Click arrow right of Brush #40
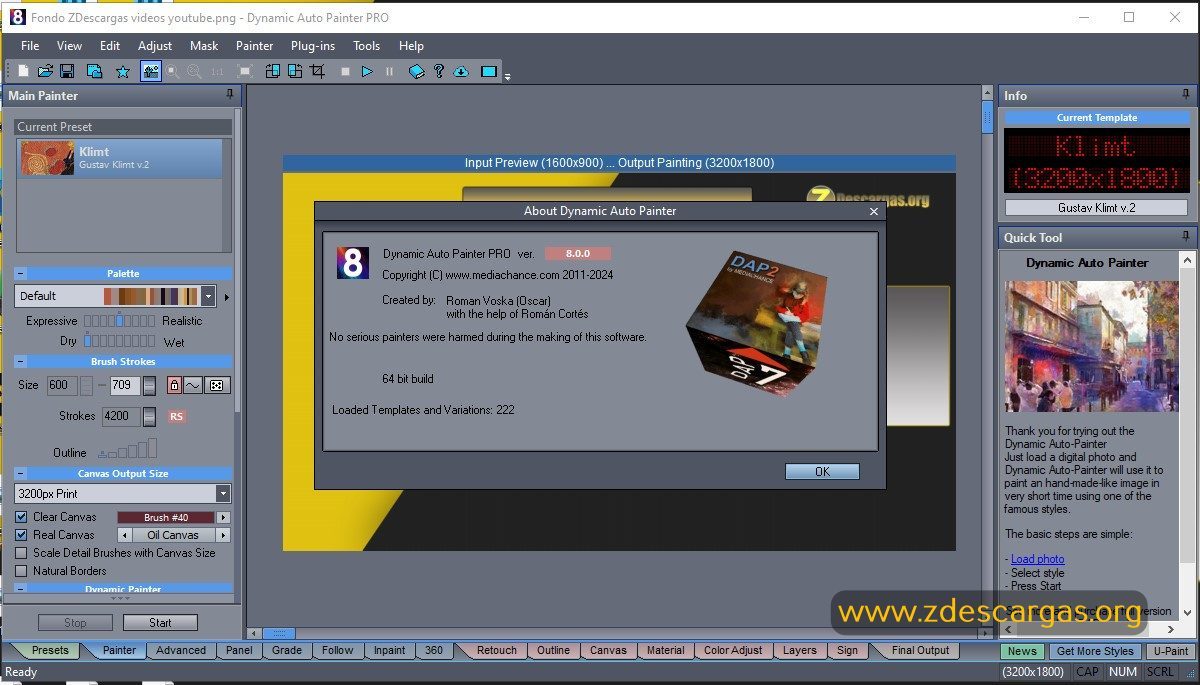Viewport: 1200px width, 685px height. (224, 517)
